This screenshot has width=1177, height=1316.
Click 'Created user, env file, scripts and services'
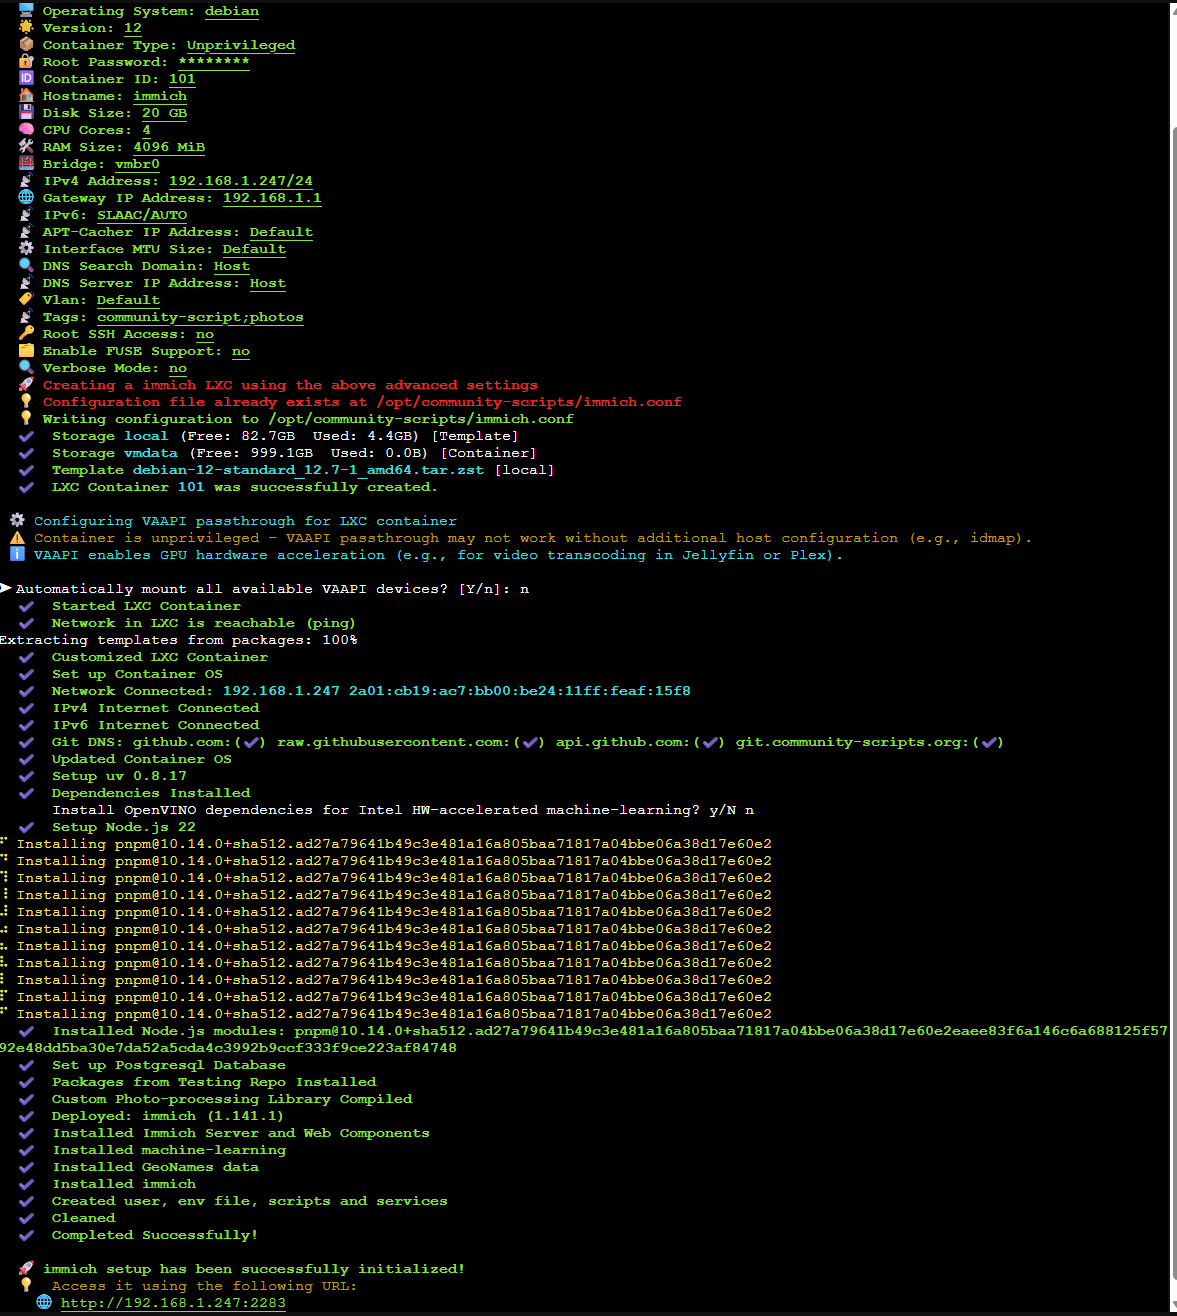coord(250,1200)
